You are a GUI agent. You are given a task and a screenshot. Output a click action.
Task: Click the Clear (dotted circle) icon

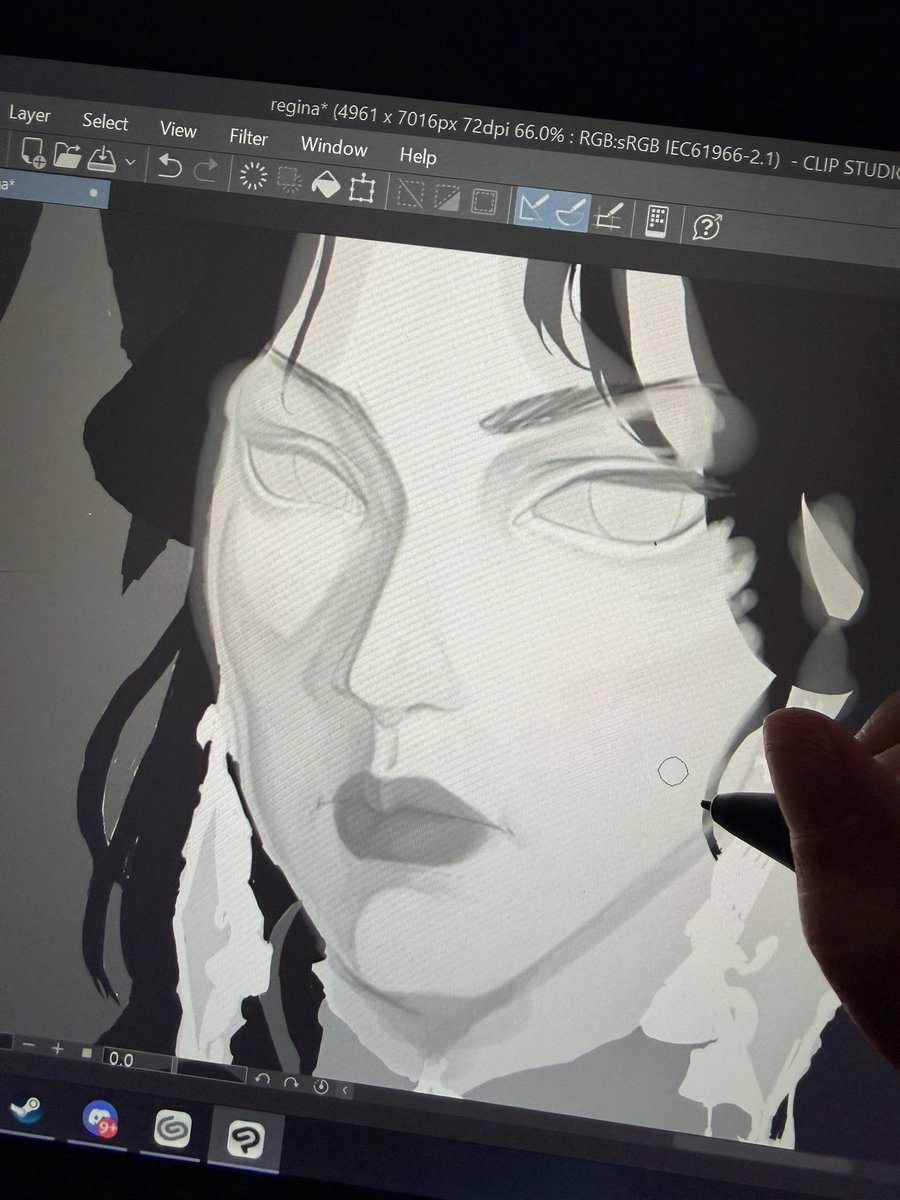pyautogui.click(x=253, y=176)
